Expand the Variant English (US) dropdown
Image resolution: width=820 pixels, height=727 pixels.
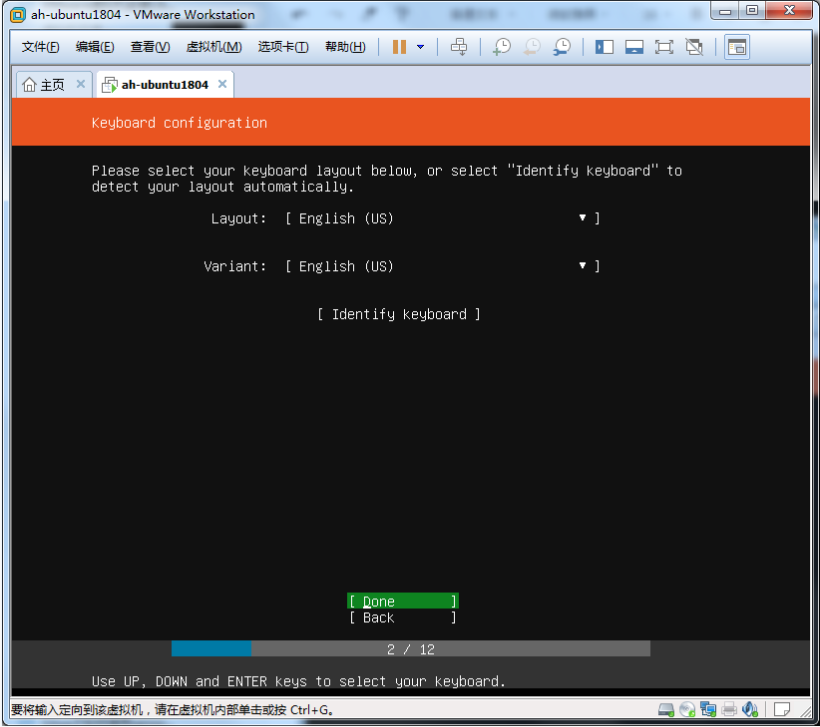point(442,266)
